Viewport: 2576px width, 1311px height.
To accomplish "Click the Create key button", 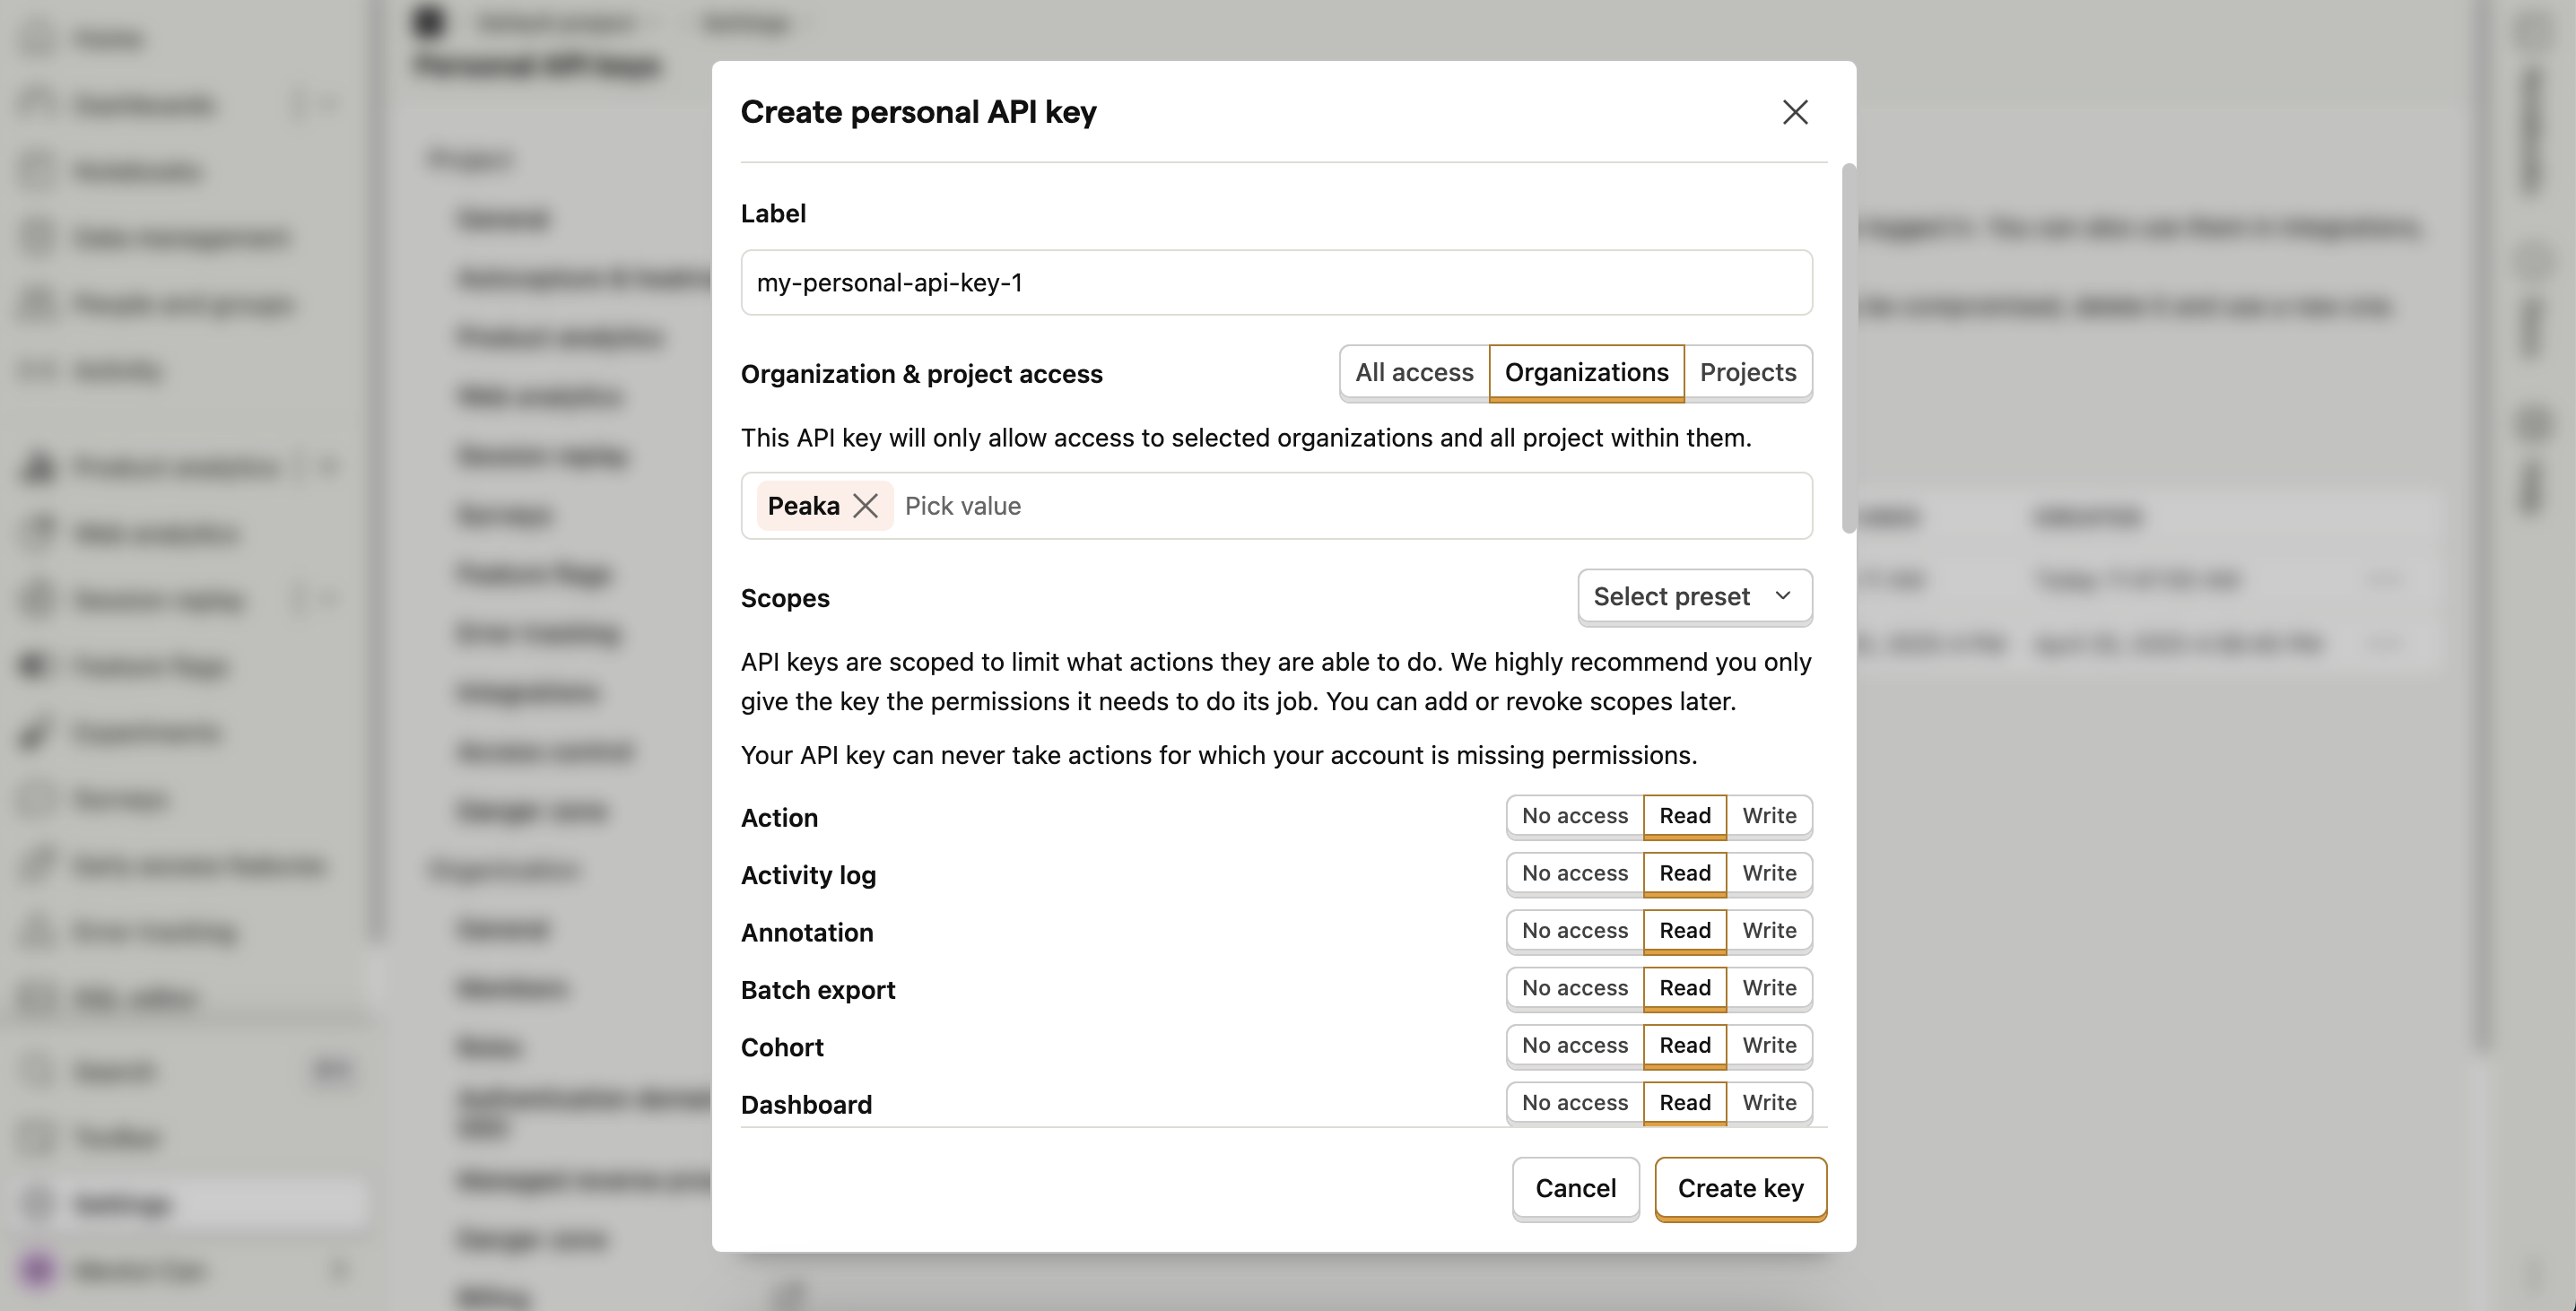I will point(1740,1188).
